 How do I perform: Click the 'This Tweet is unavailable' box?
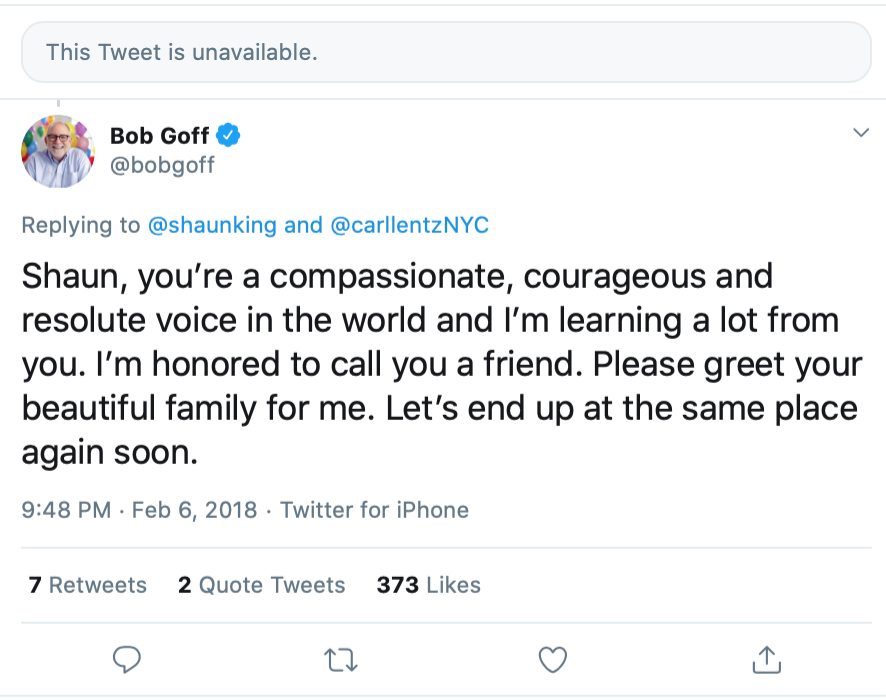coord(445,52)
